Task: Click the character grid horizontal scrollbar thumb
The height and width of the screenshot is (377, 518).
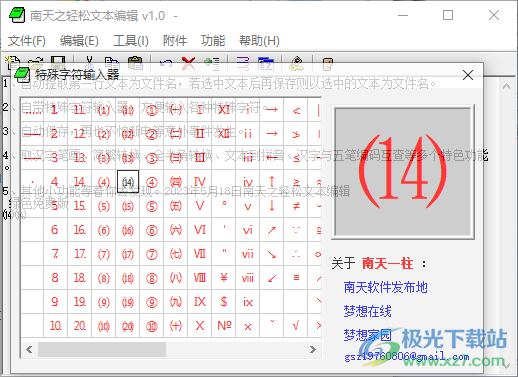Action: pos(102,349)
